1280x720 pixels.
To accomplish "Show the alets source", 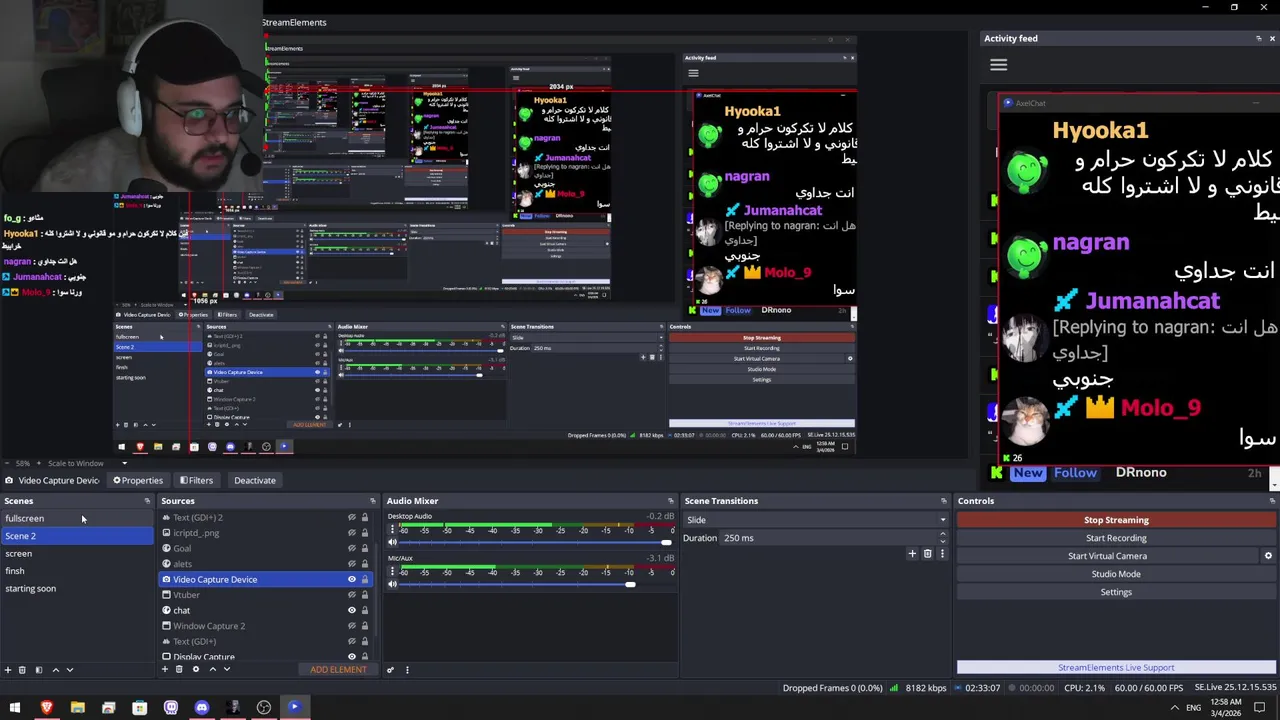I will click(x=351, y=564).
